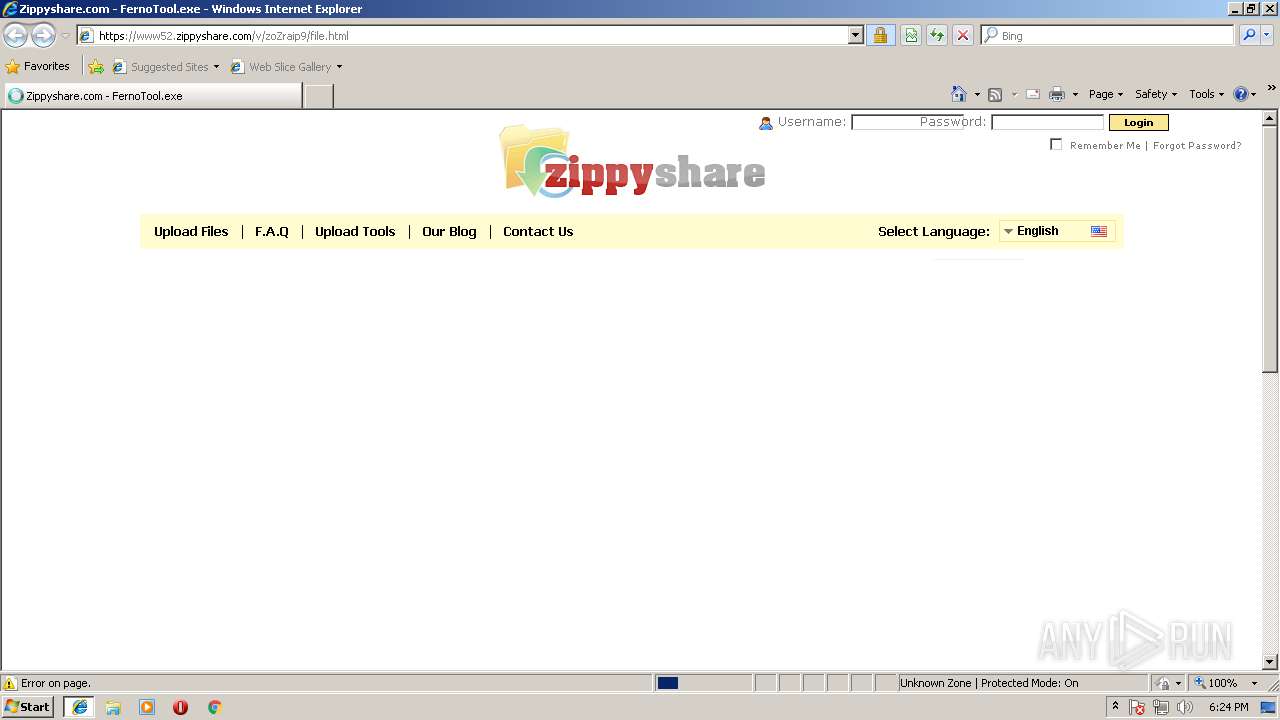The width and height of the screenshot is (1280, 720).
Task: Expand Web Slice Gallery dropdown
Action: tap(339, 67)
